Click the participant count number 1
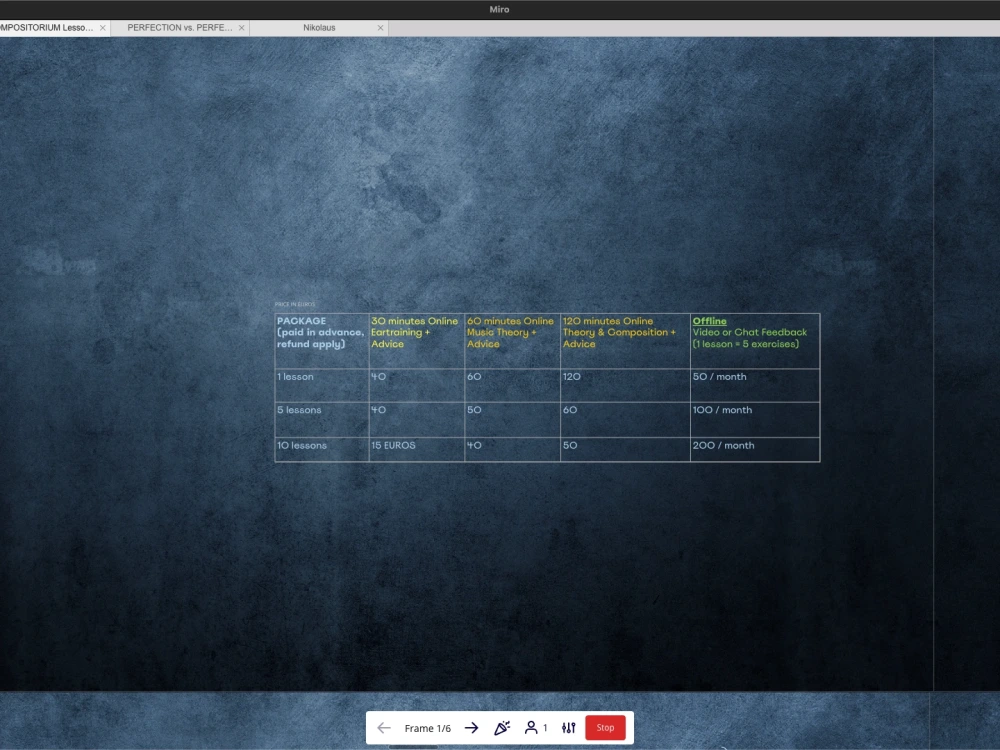 [545, 728]
